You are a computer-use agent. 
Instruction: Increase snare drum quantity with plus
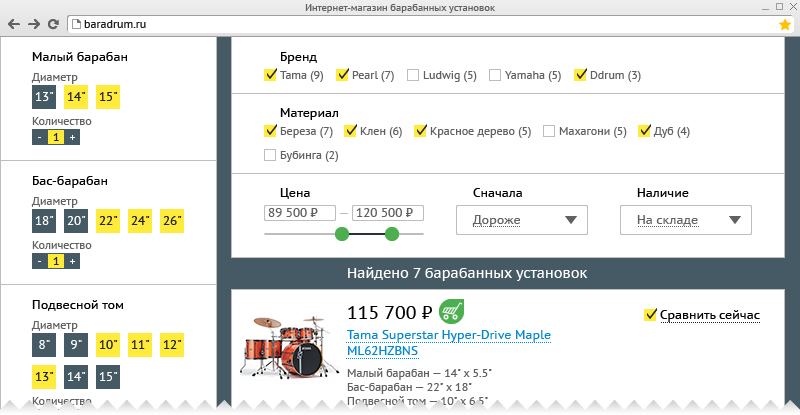[72, 137]
